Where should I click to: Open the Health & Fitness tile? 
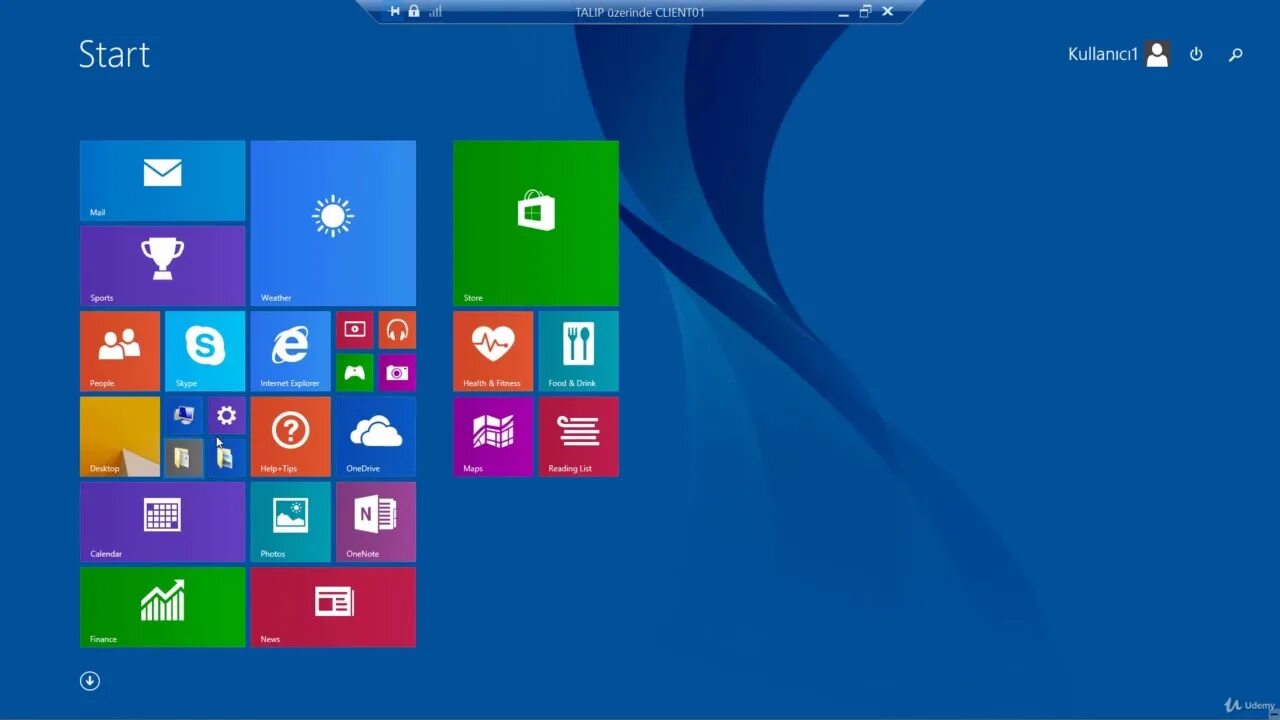[493, 351]
